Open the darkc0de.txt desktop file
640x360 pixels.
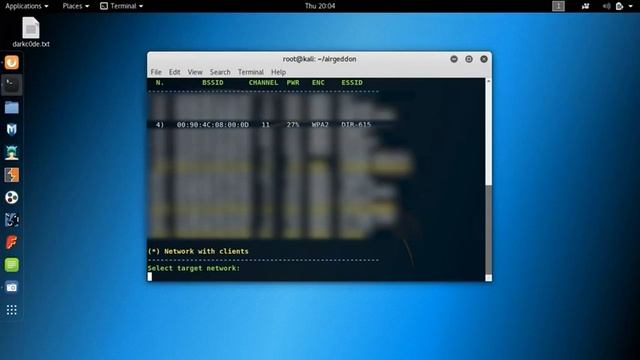click(x=31, y=32)
